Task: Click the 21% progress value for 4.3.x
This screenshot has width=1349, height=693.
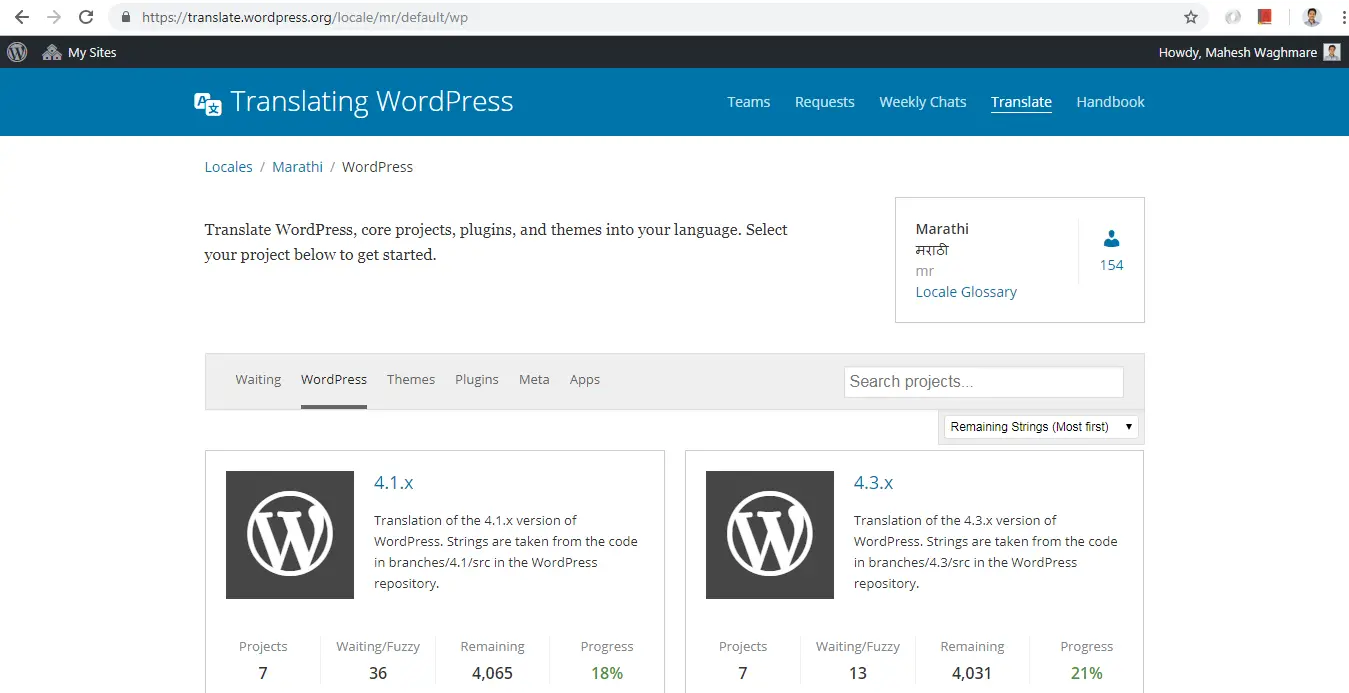Action: (1087, 673)
